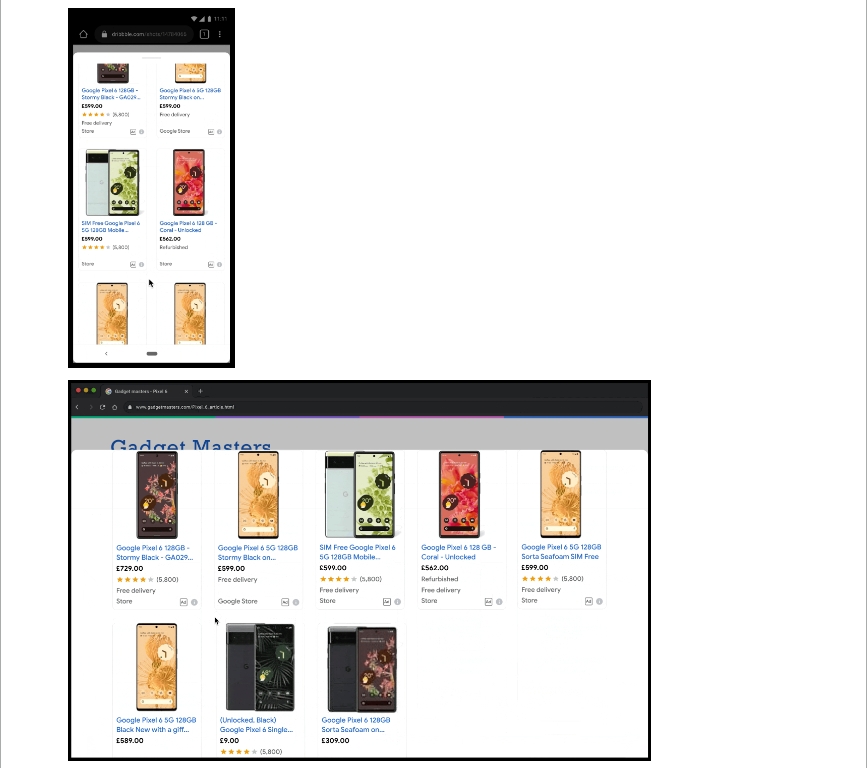This screenshot has width=867, height=768.
Task: Click the desktop address bar URL
Action: 185,407
